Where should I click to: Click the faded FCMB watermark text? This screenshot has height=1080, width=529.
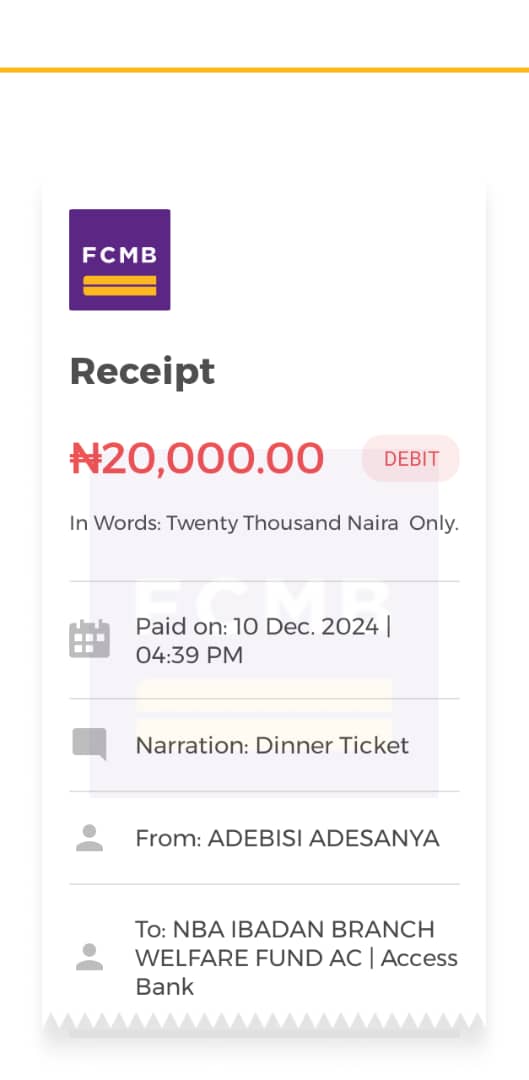[264, 602]
